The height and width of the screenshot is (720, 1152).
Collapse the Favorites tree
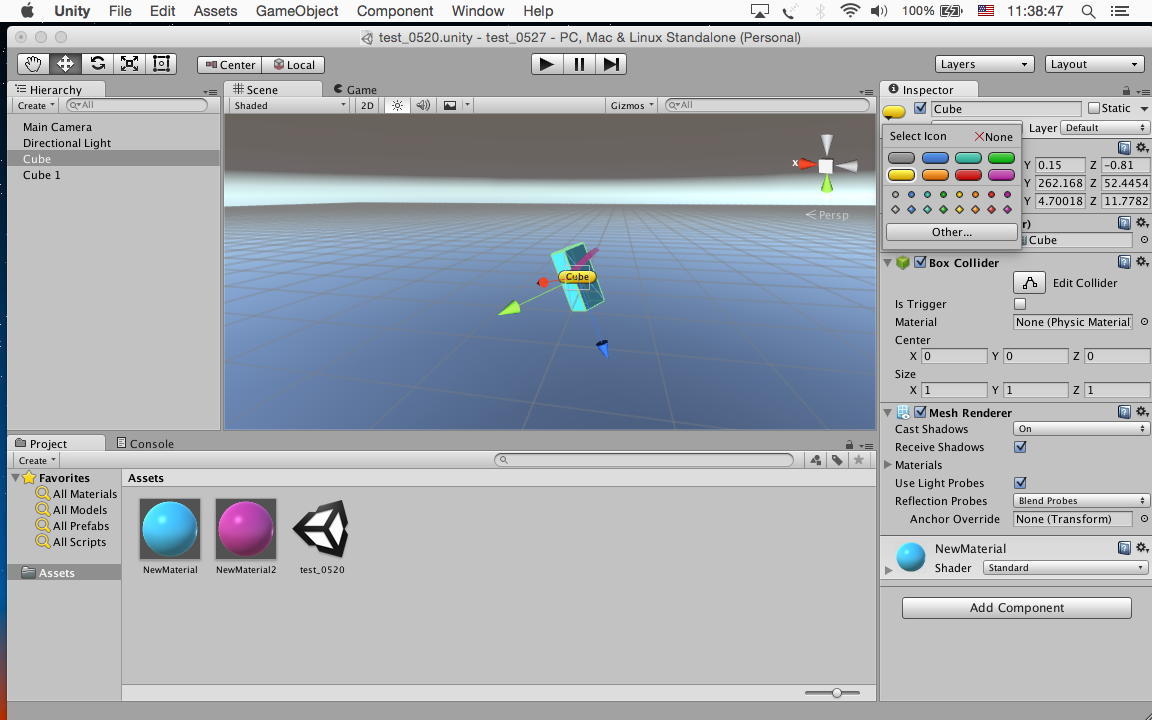point(15,478)
